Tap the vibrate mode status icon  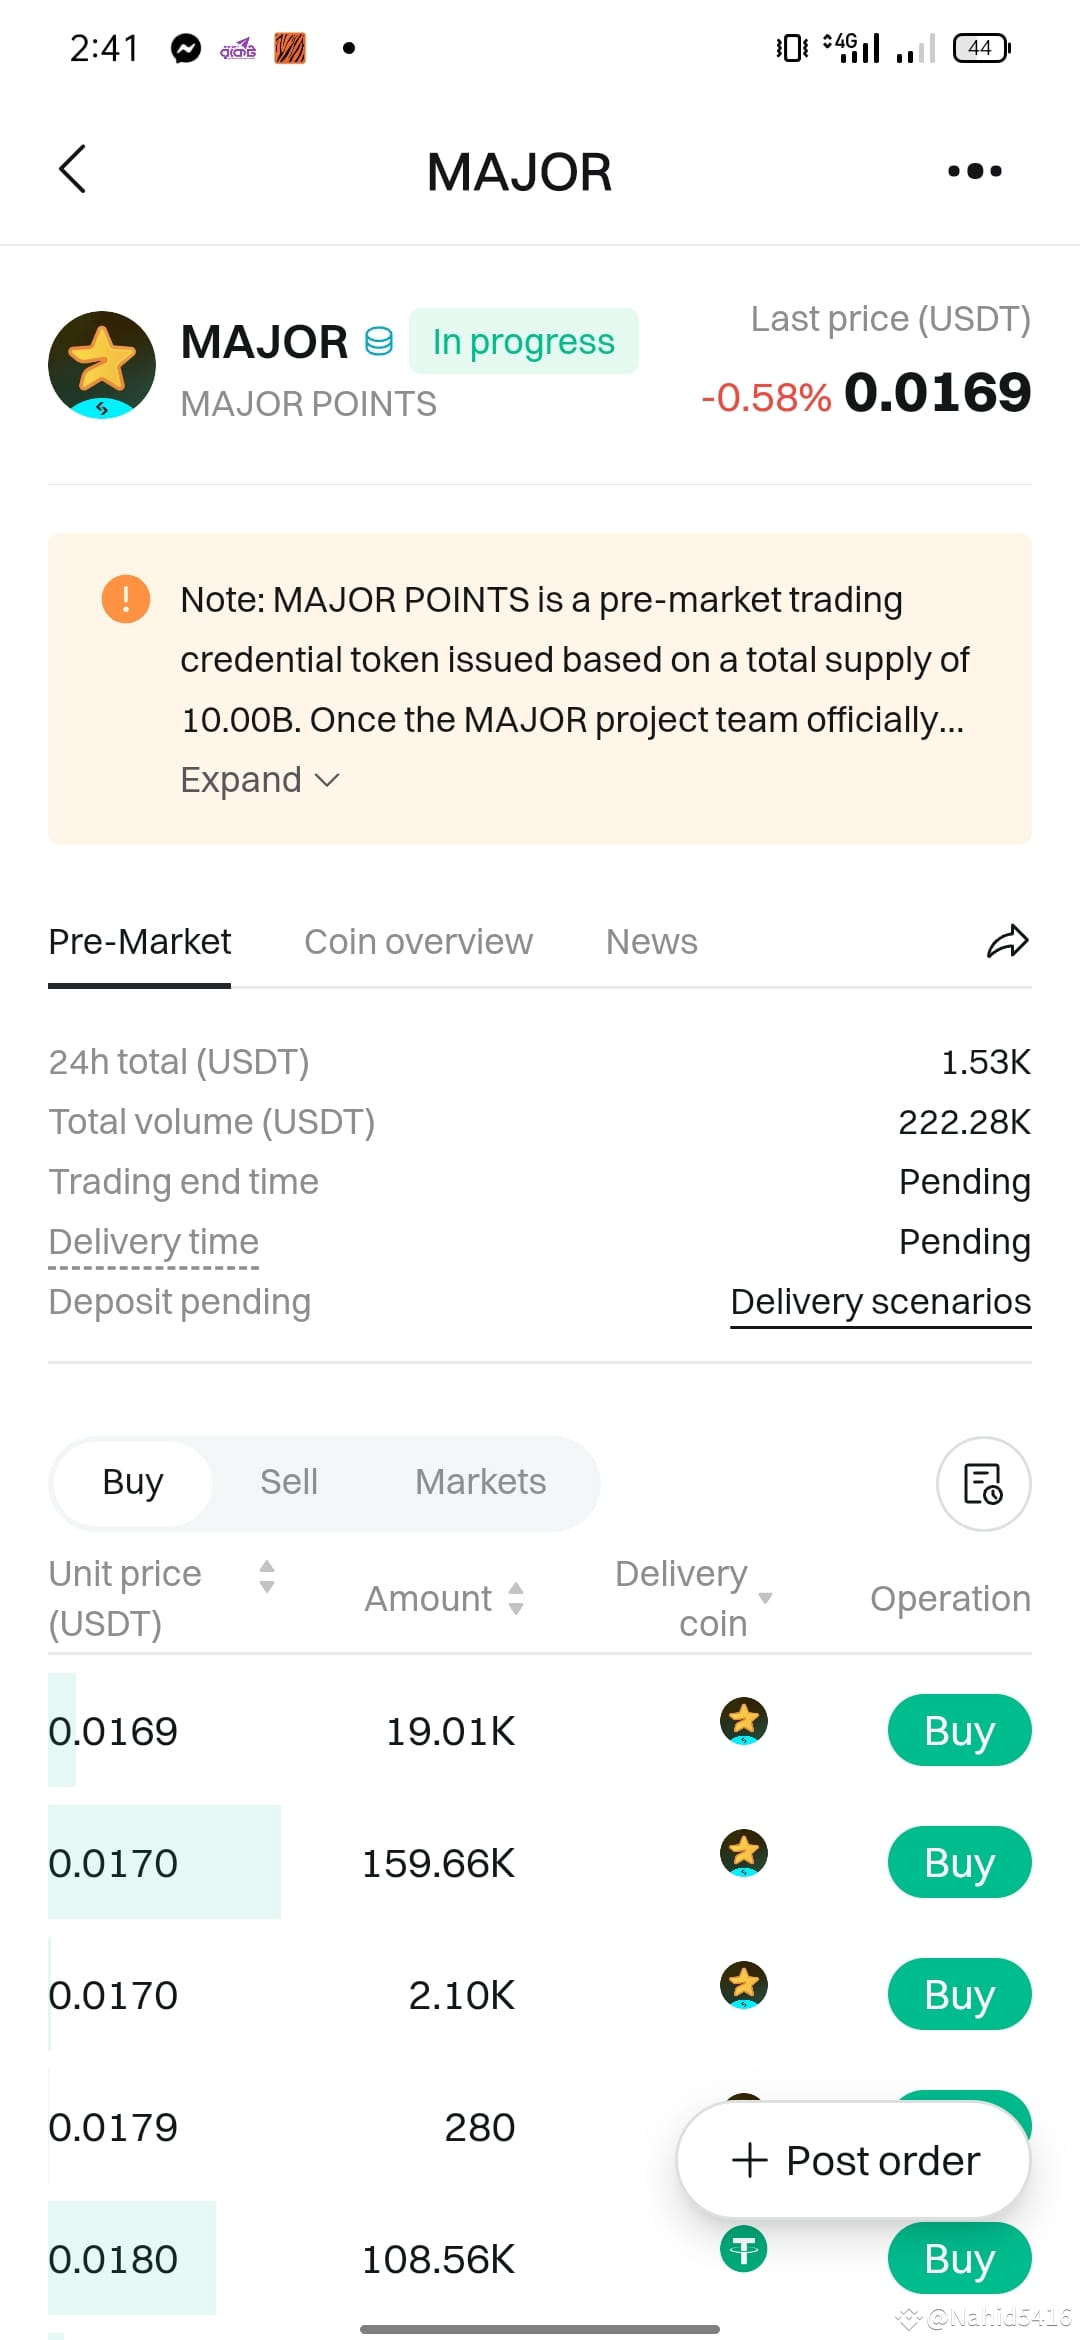(792, 47)
